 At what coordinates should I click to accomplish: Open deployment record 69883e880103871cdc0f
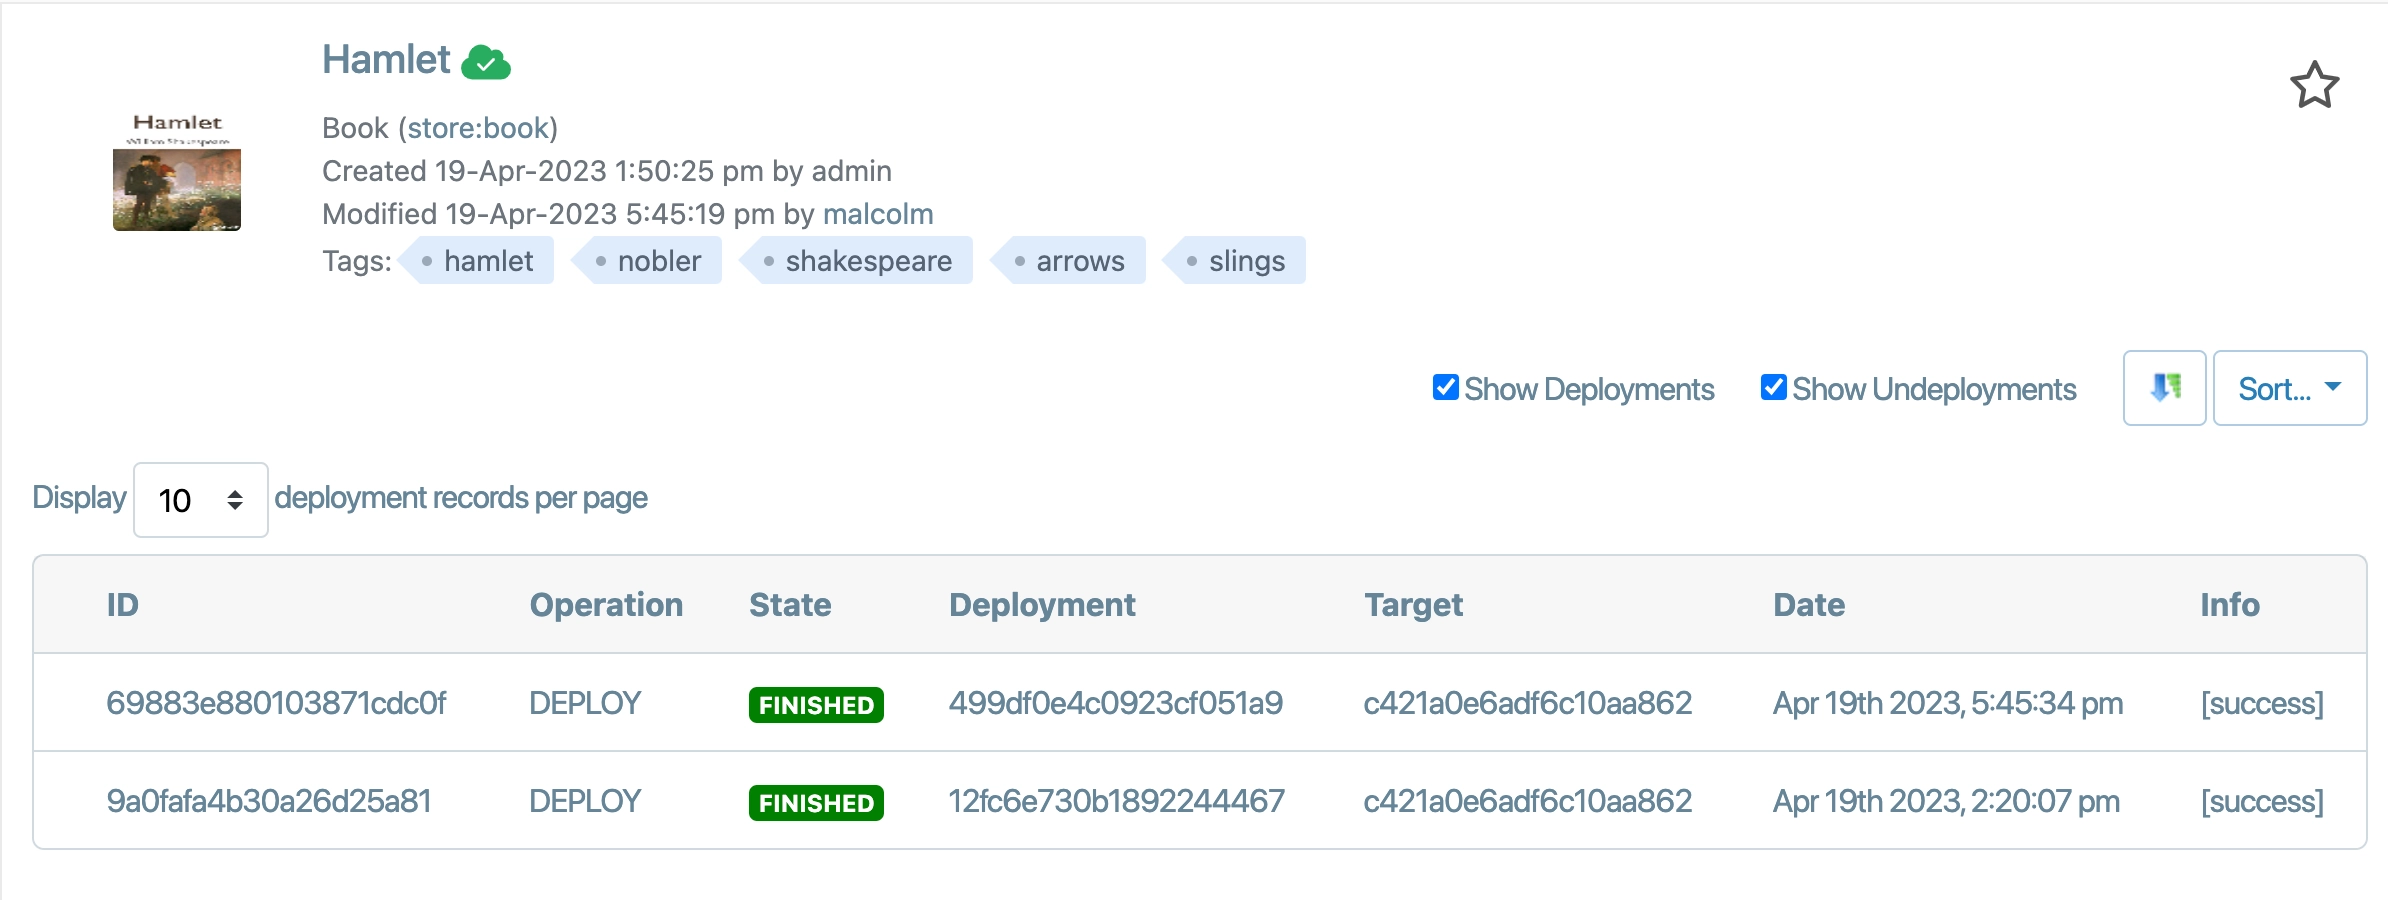click(x=276, y=703)
